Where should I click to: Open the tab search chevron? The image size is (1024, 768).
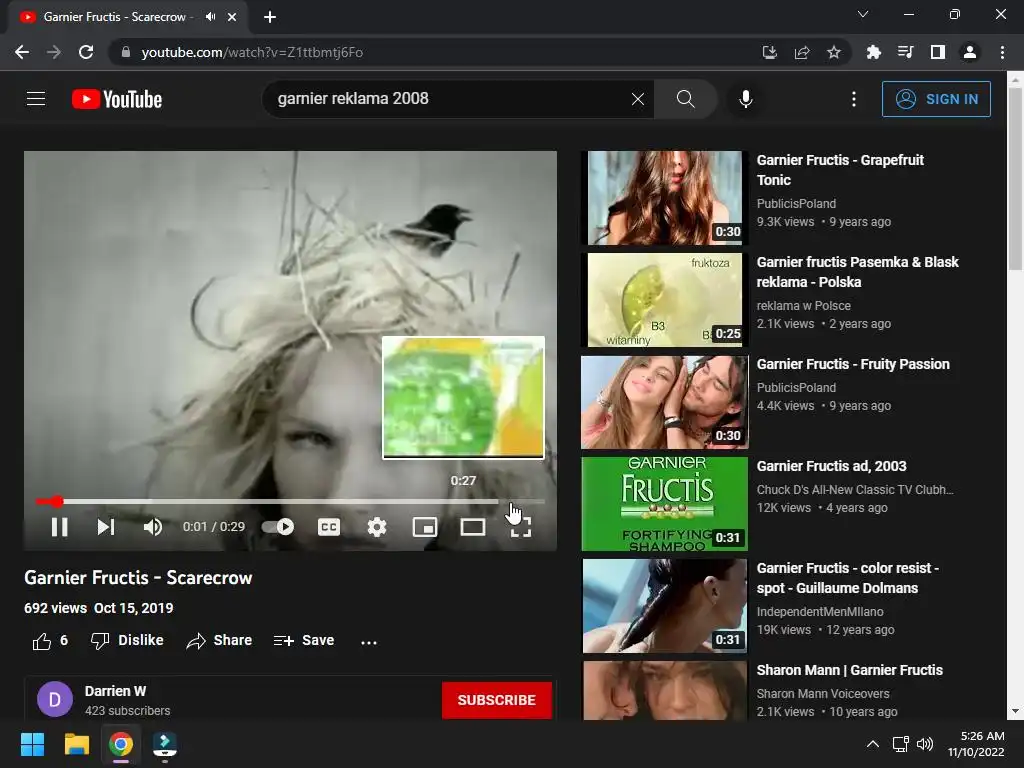[x=863, y=14]
